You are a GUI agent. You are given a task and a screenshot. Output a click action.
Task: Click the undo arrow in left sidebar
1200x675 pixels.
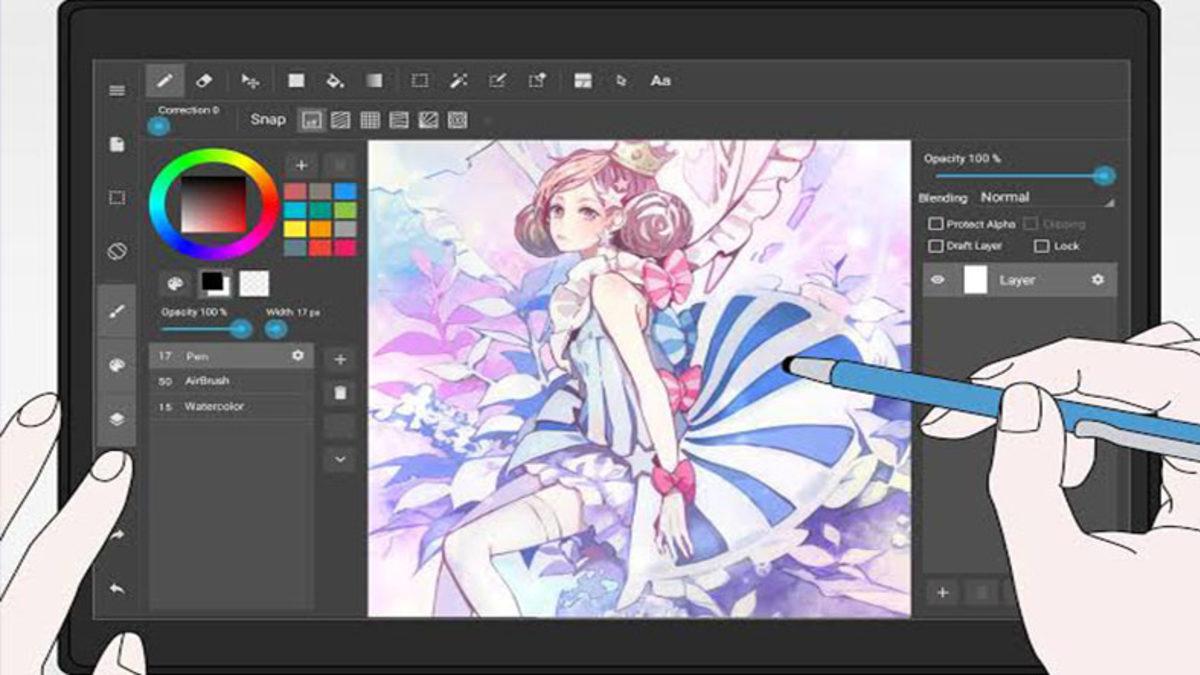(117, 589)
